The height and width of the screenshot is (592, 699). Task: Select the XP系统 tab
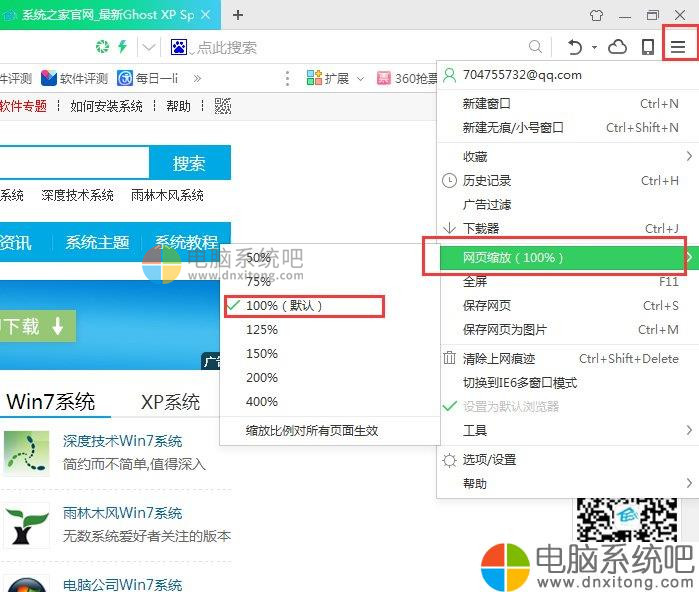[170, 402]
